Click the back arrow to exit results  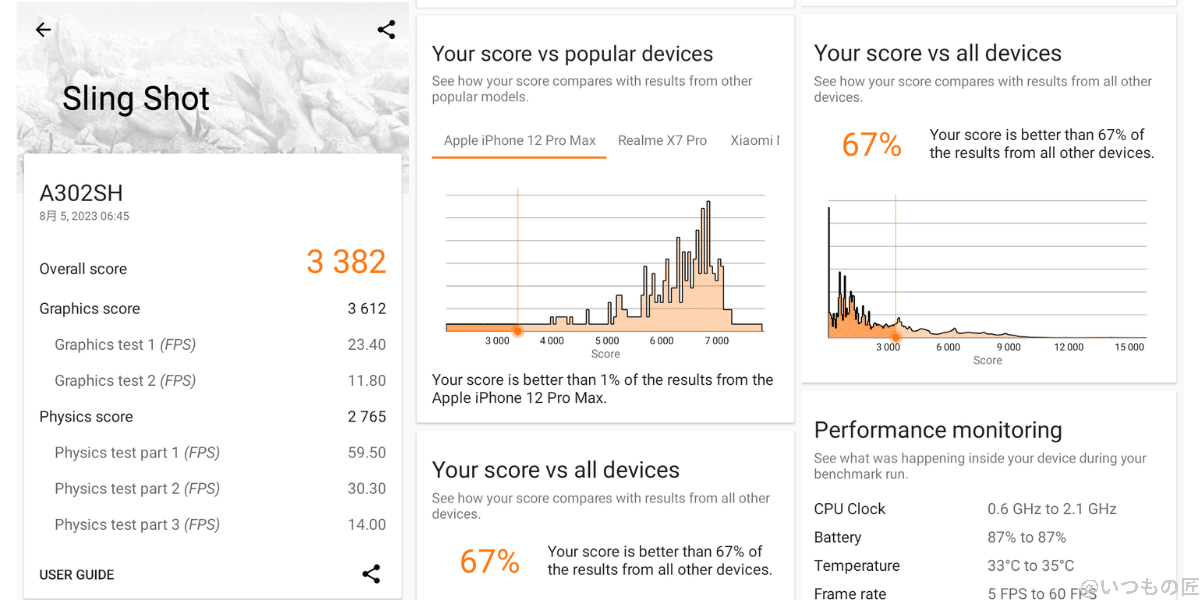pos(42,29)
